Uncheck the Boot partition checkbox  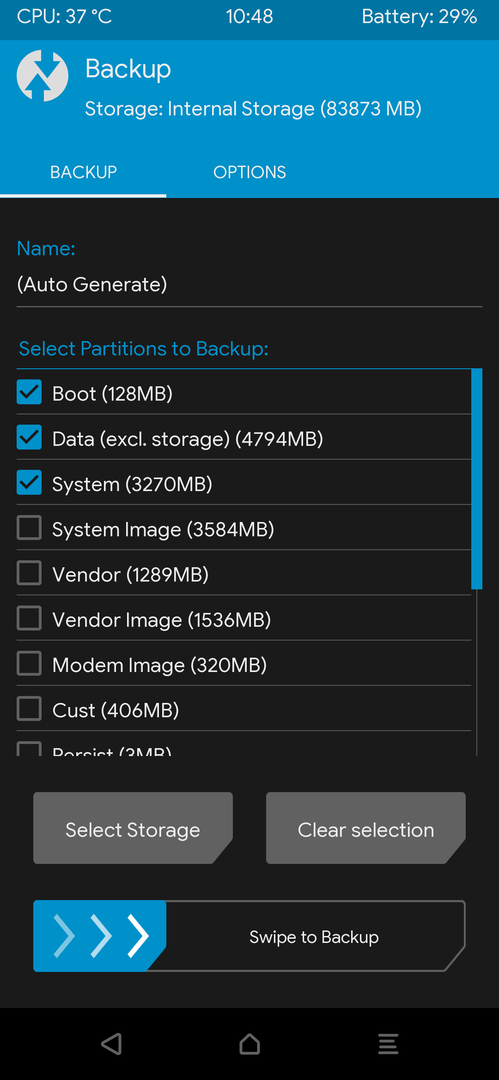coord(29,393)
